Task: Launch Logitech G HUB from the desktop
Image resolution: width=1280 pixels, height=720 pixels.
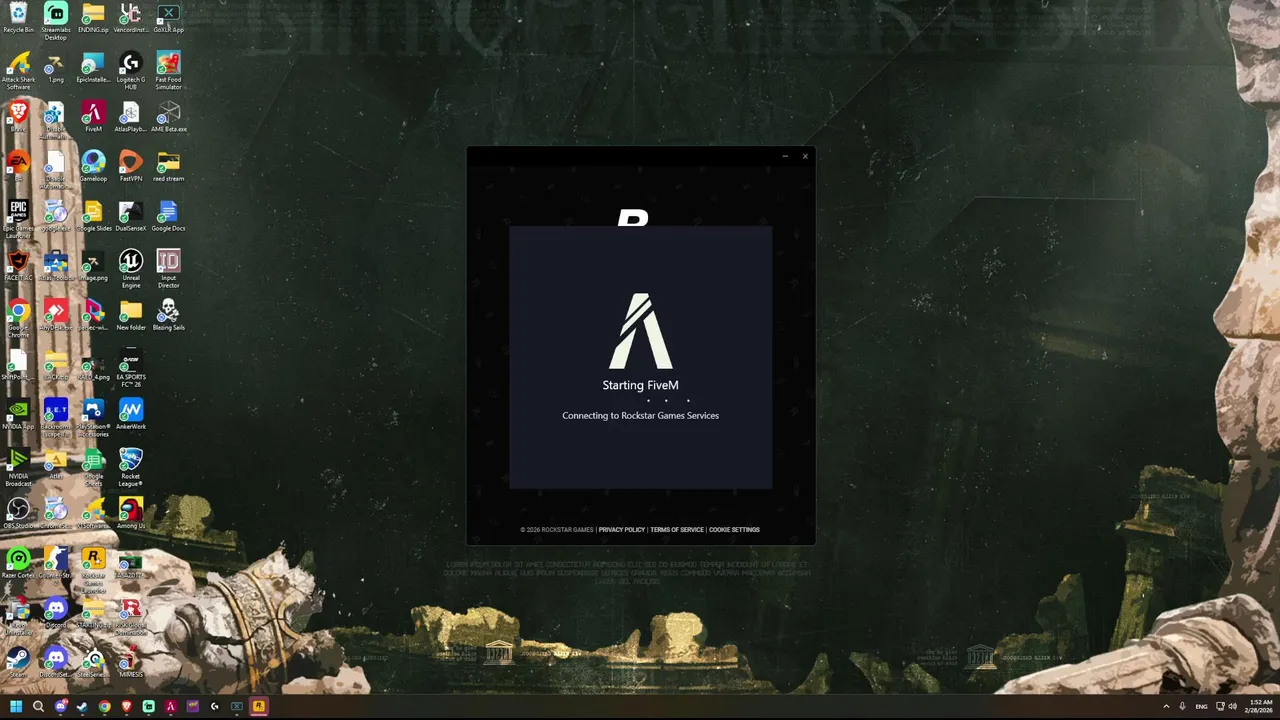Action: point(131,71)
